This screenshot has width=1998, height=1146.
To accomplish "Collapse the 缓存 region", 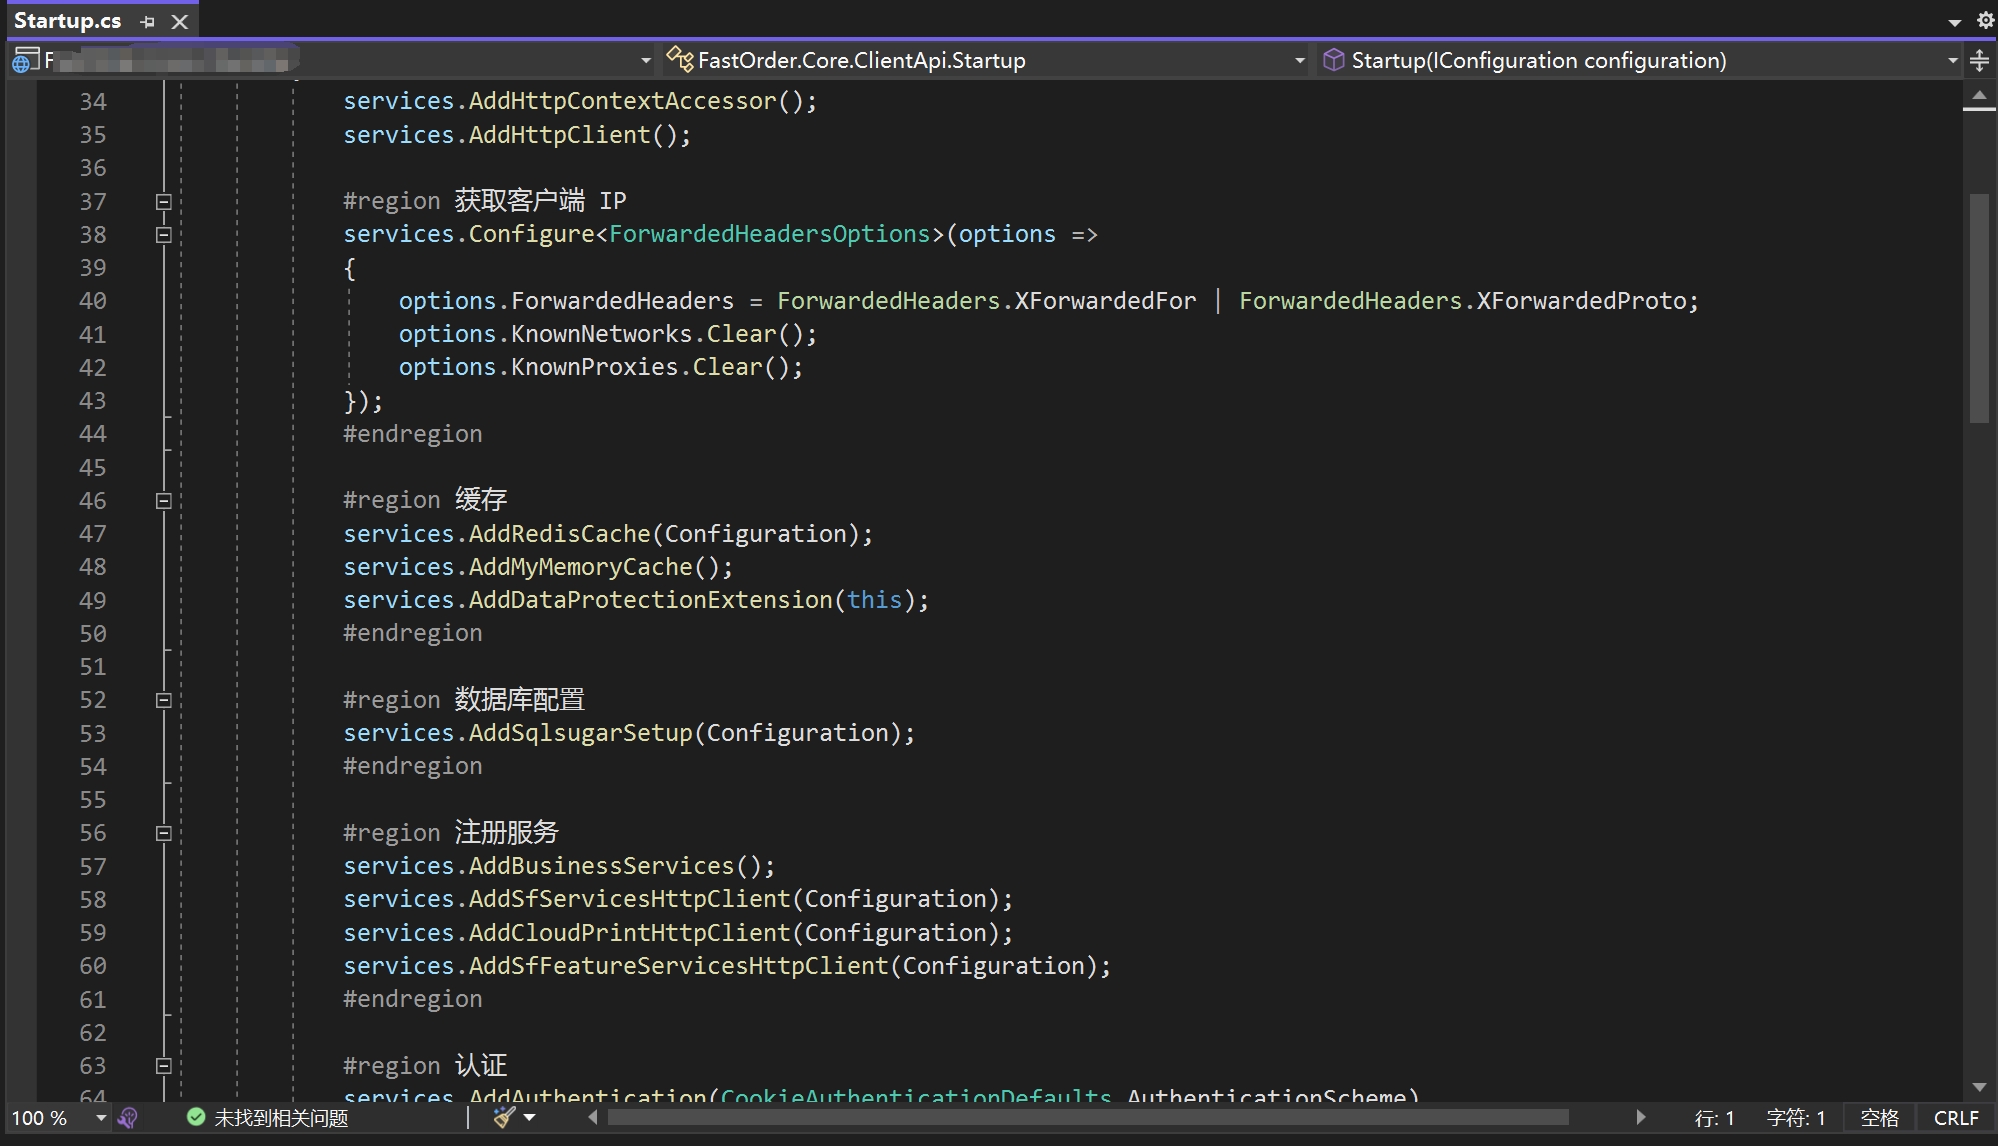I will tap(164, 501).
